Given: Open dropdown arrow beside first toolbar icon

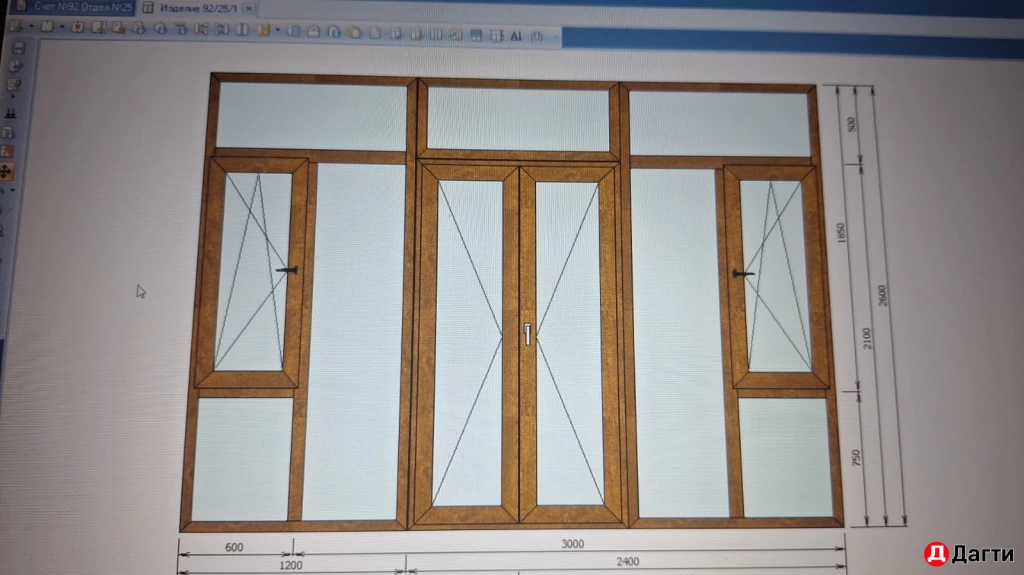Looking at the screenshot, I should [x=31, y=28].
